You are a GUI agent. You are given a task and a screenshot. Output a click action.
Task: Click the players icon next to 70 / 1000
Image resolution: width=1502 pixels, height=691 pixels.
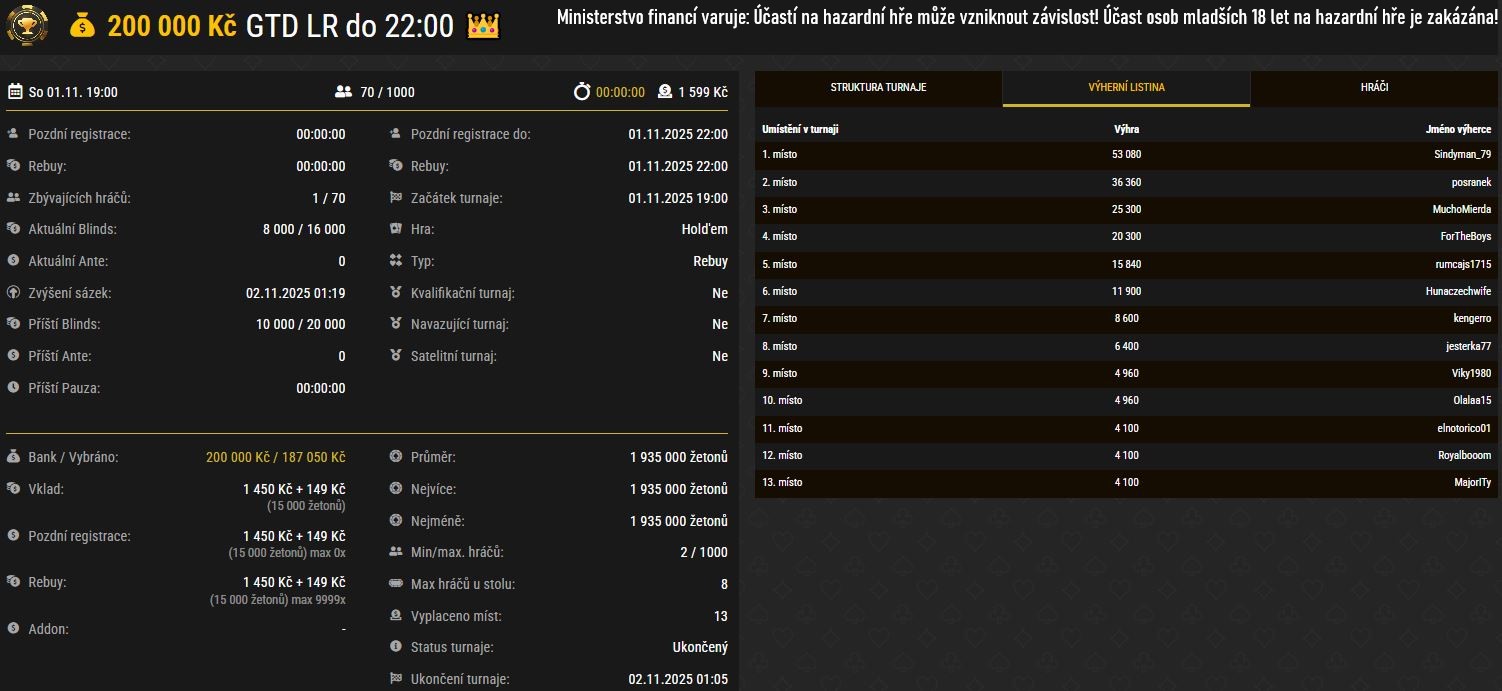[x=343, y=92]
